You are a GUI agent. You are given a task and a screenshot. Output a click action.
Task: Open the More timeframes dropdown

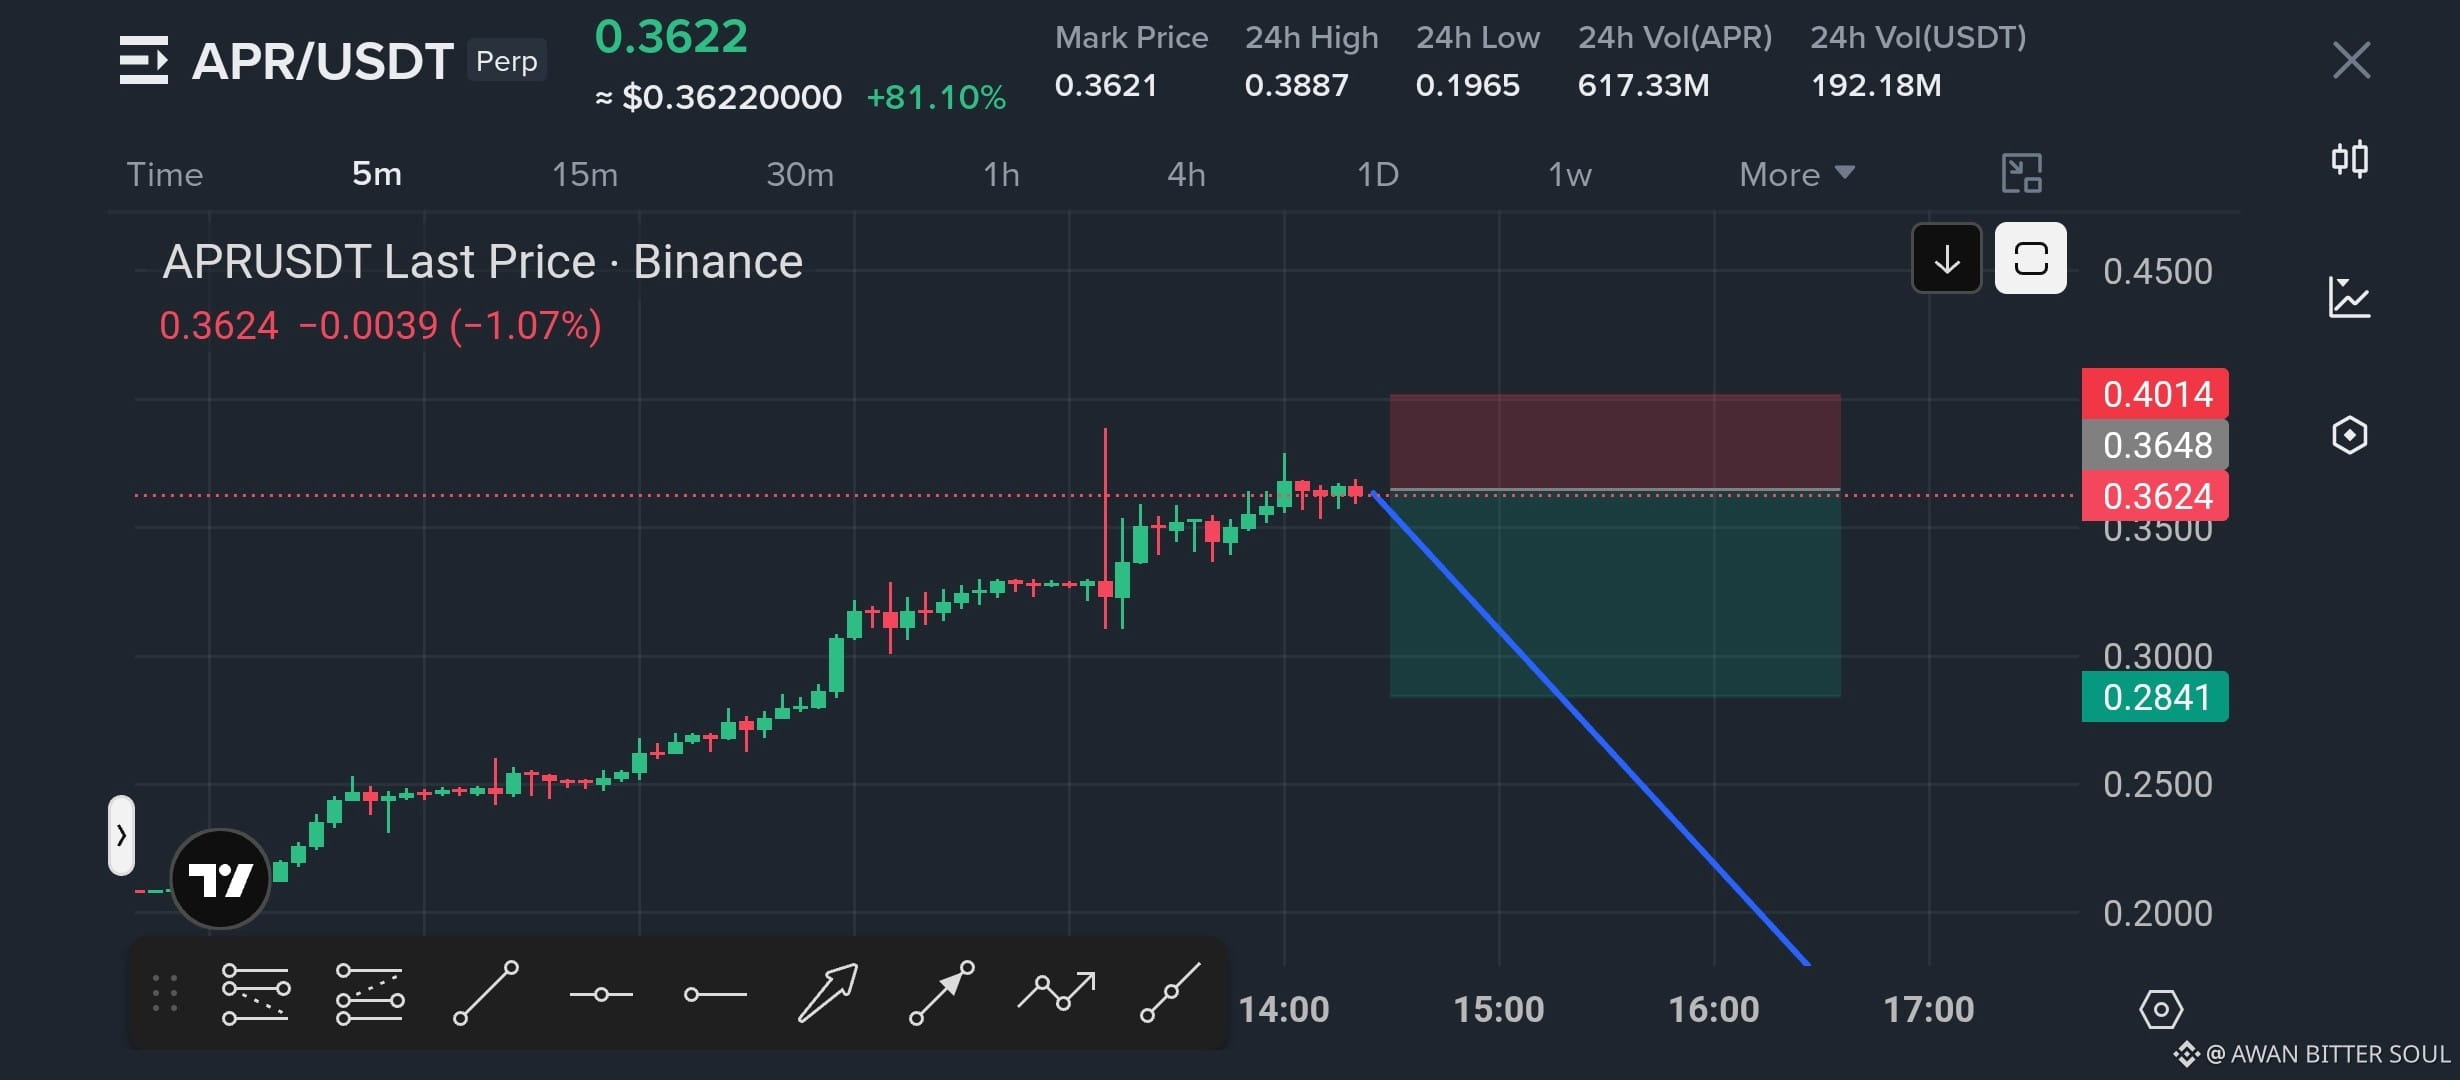[1797, 174]
